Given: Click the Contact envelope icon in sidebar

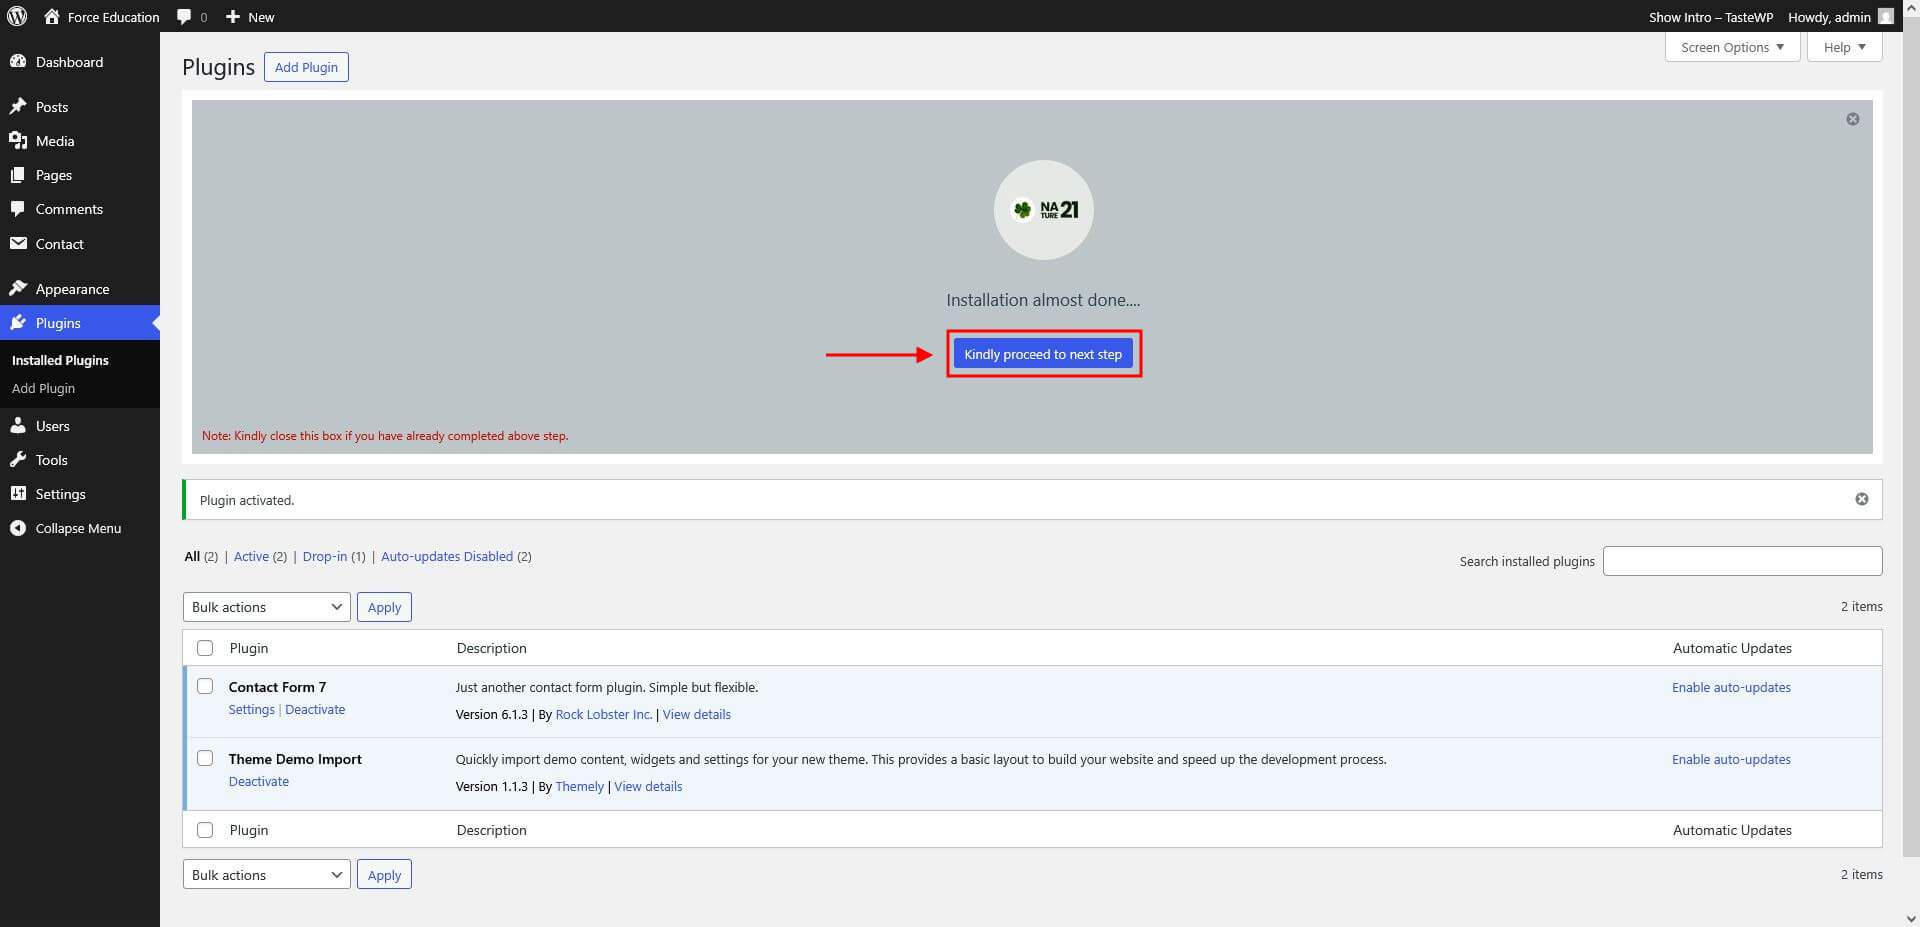Looking at the screenshot, I should (18, 244).
